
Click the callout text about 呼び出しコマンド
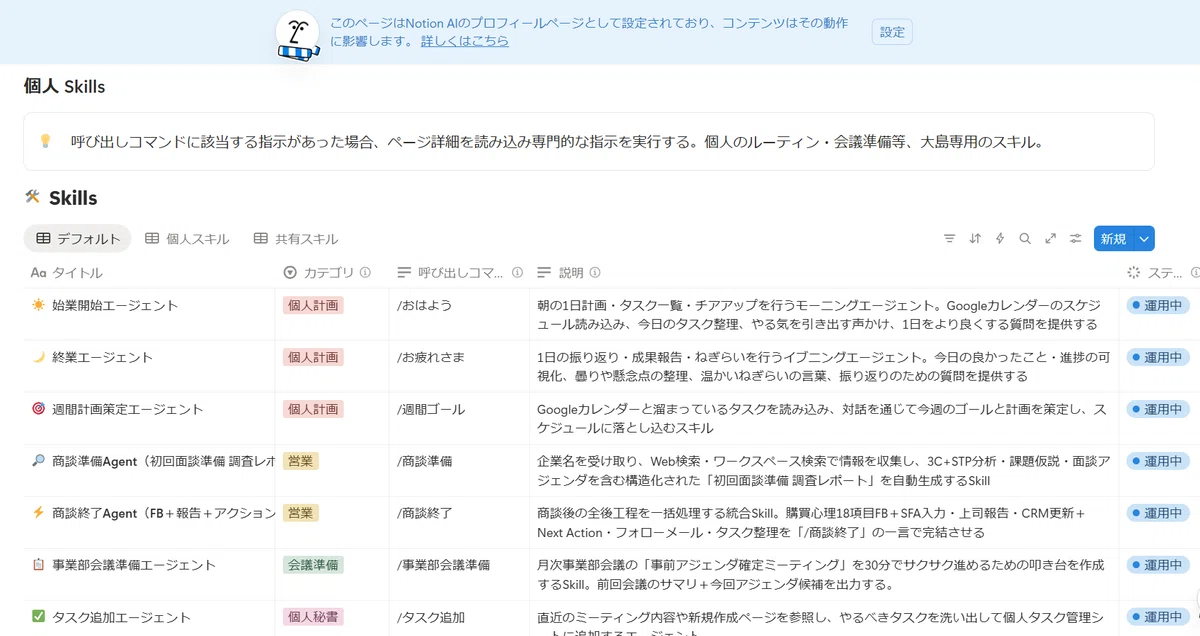pyautogui.click(x=556, y=142)
